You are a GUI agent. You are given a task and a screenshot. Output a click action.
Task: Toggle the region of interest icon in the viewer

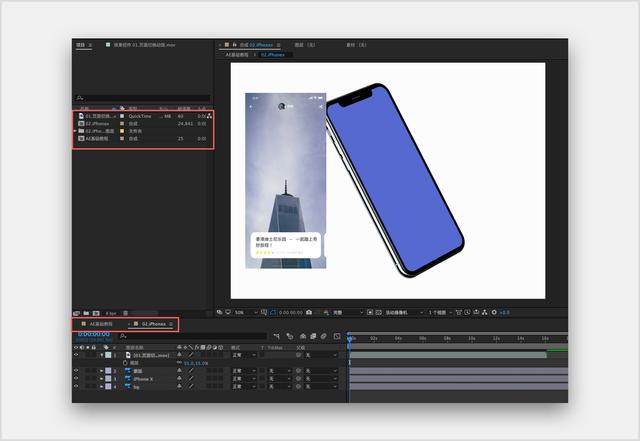[x=370, y=312]
